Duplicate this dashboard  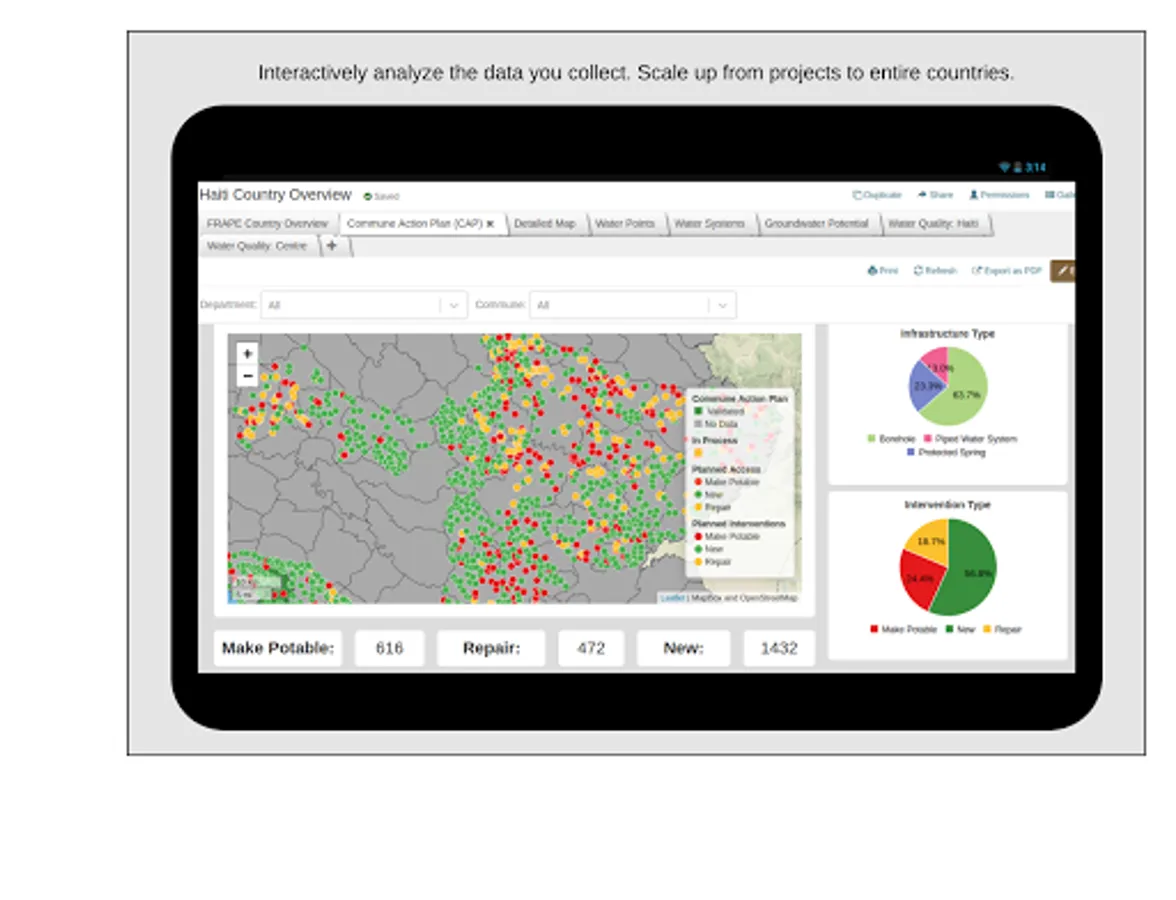point(877,195)
